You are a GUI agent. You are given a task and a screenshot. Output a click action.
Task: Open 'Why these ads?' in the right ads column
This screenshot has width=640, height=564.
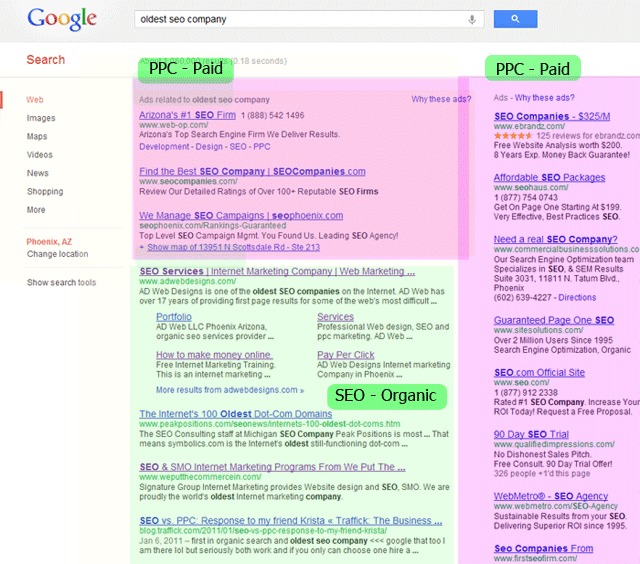544,98
